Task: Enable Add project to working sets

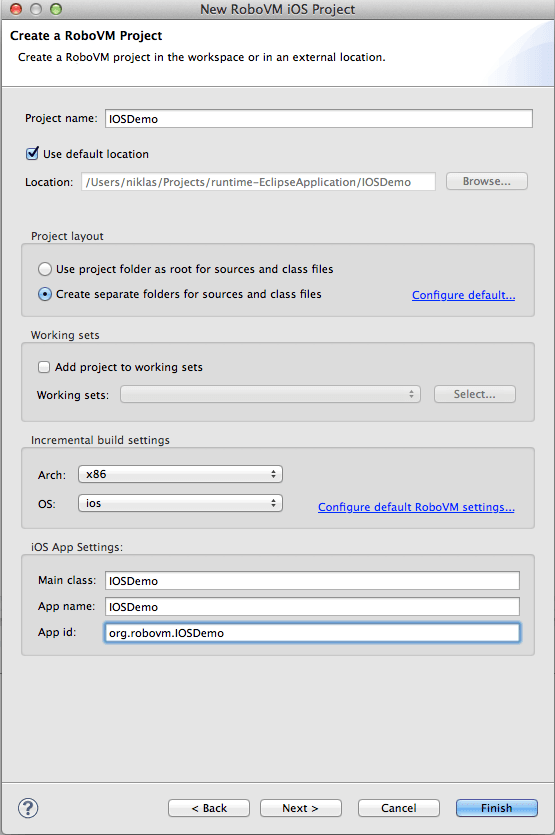Action: pyautogui.click(x=44, y=367)
